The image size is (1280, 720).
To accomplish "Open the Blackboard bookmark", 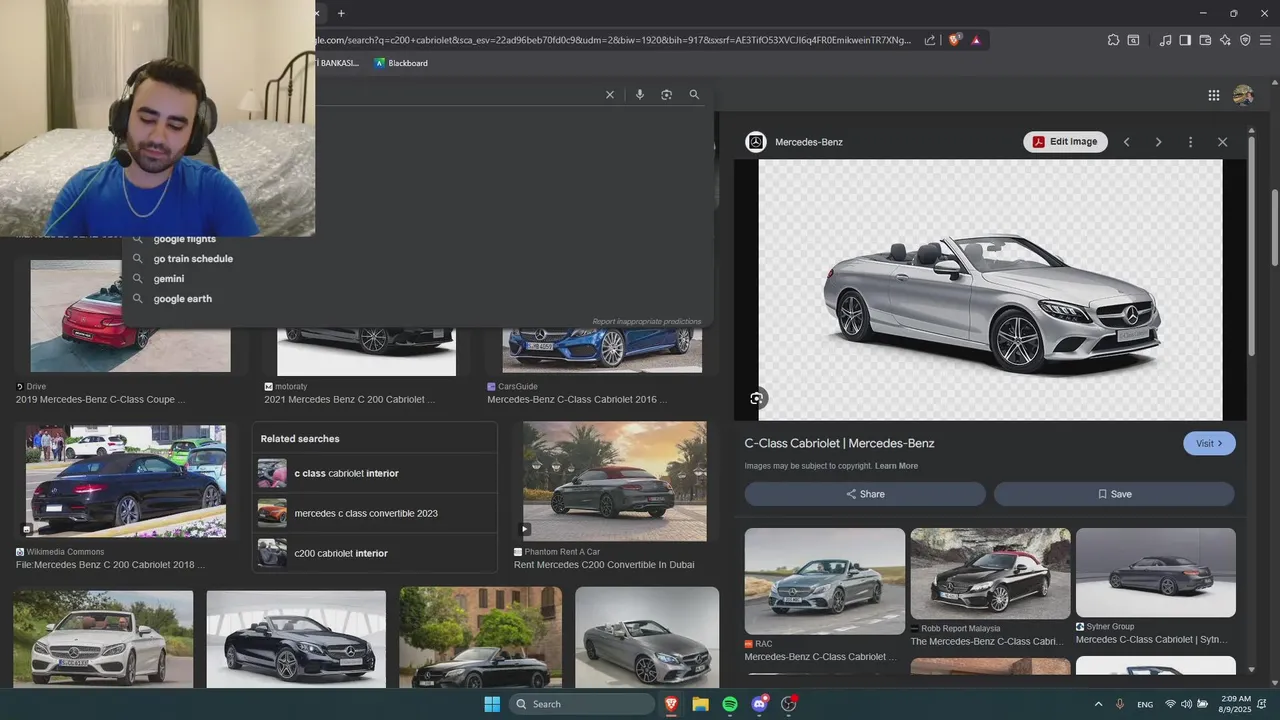I will point(401,63).
